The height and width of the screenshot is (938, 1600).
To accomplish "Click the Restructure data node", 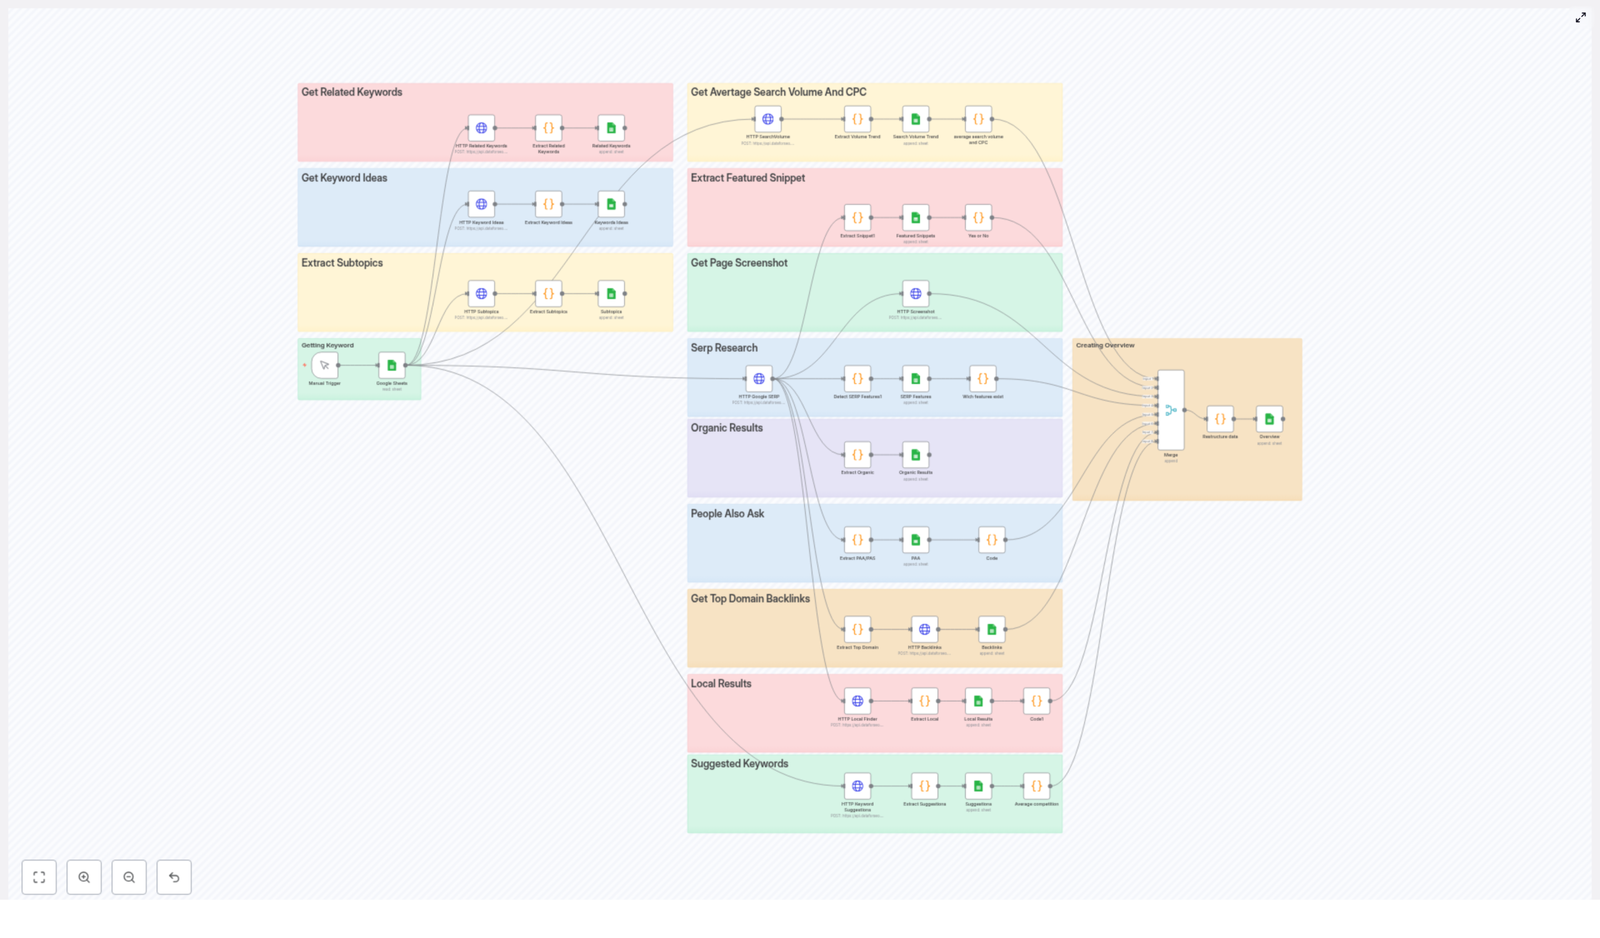I will tap(1220, 419).
